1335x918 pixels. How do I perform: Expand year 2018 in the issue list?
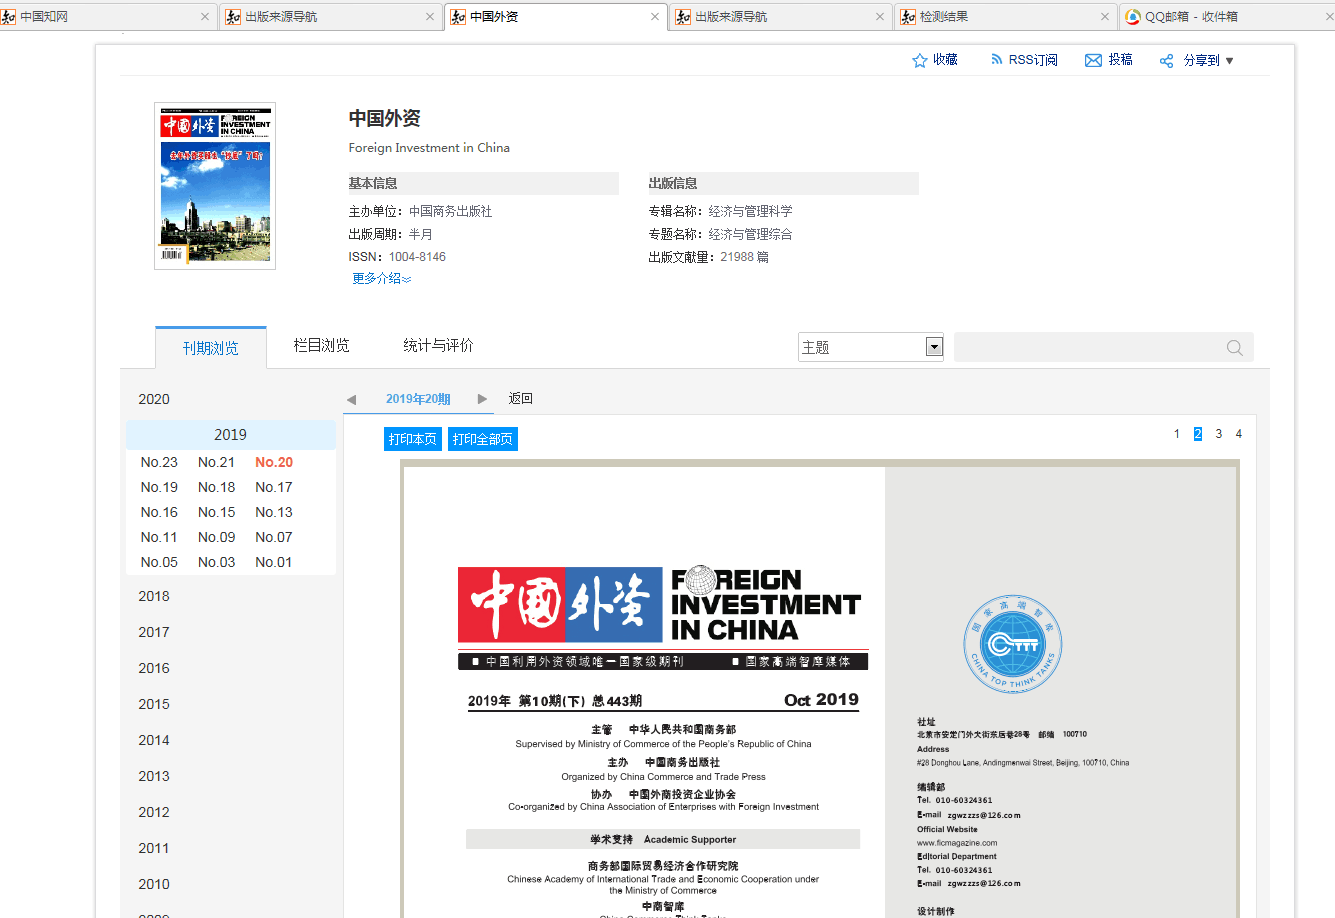click(x=154, y=596)
